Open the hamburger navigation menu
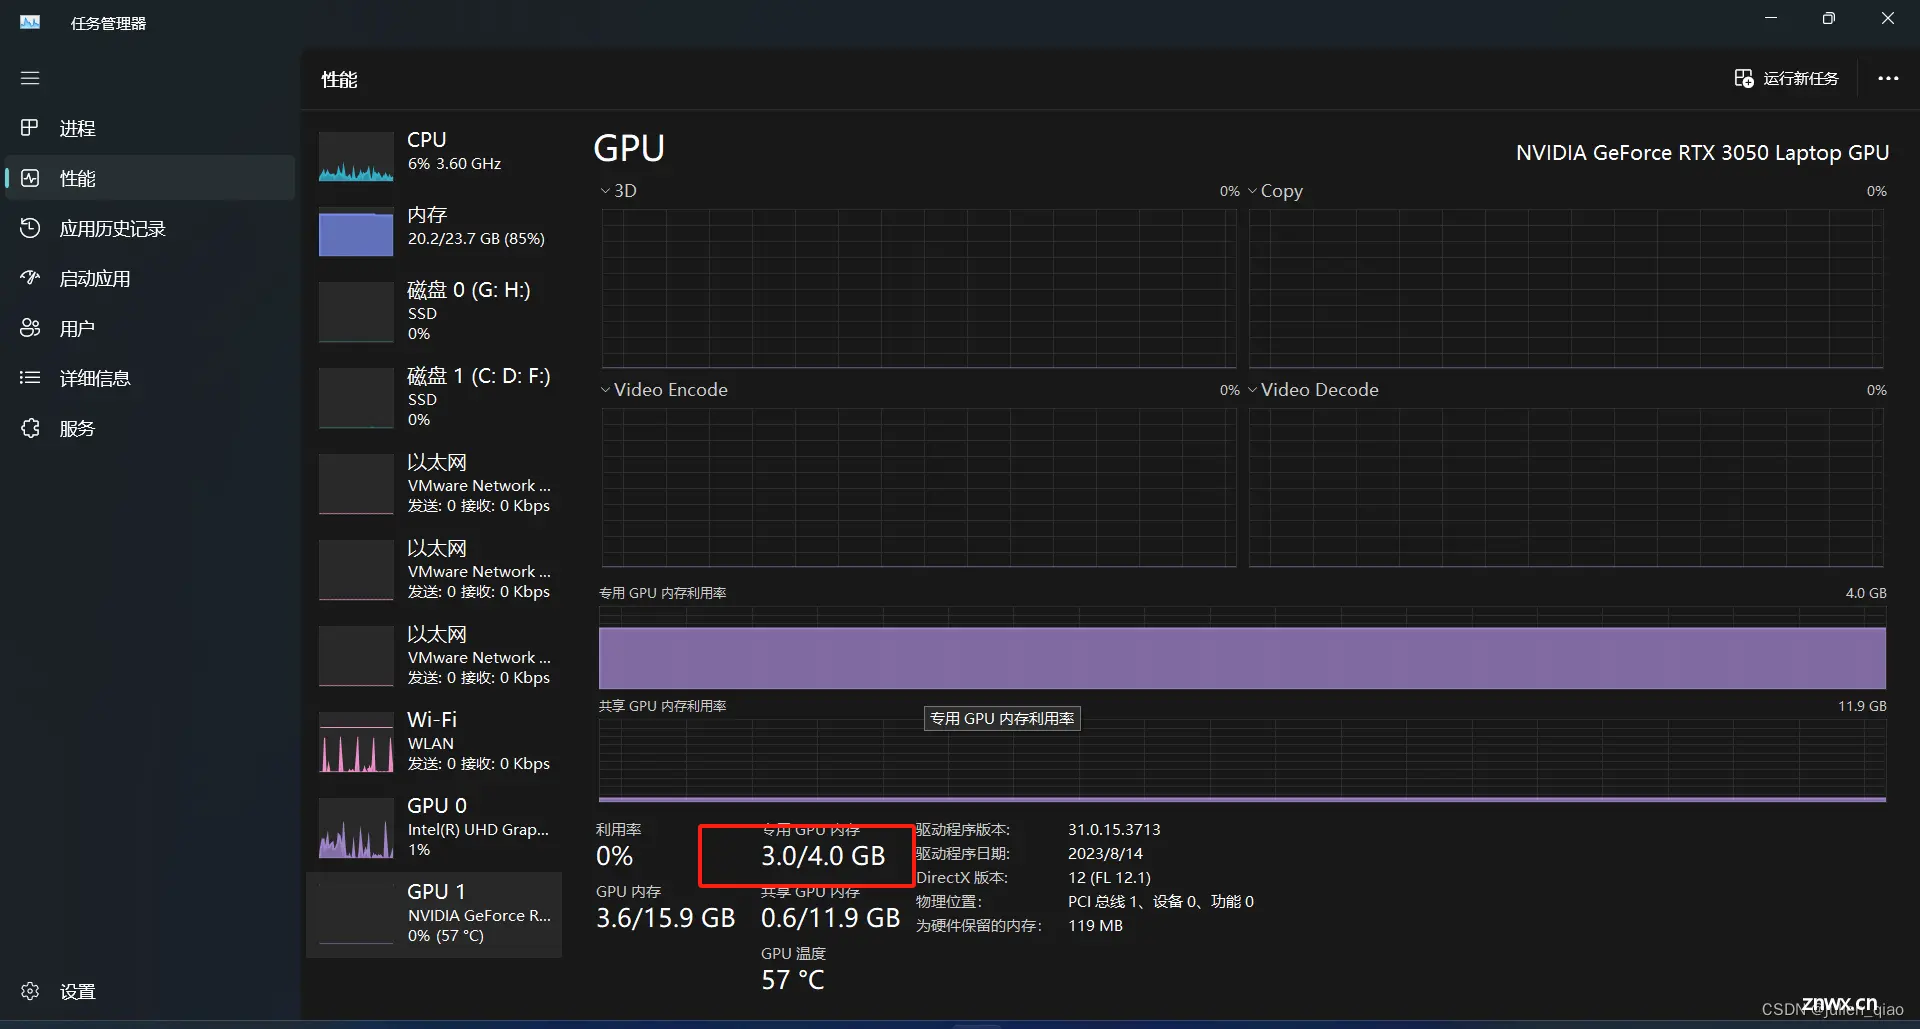Screen dimensions: 1920x1029 30,78
